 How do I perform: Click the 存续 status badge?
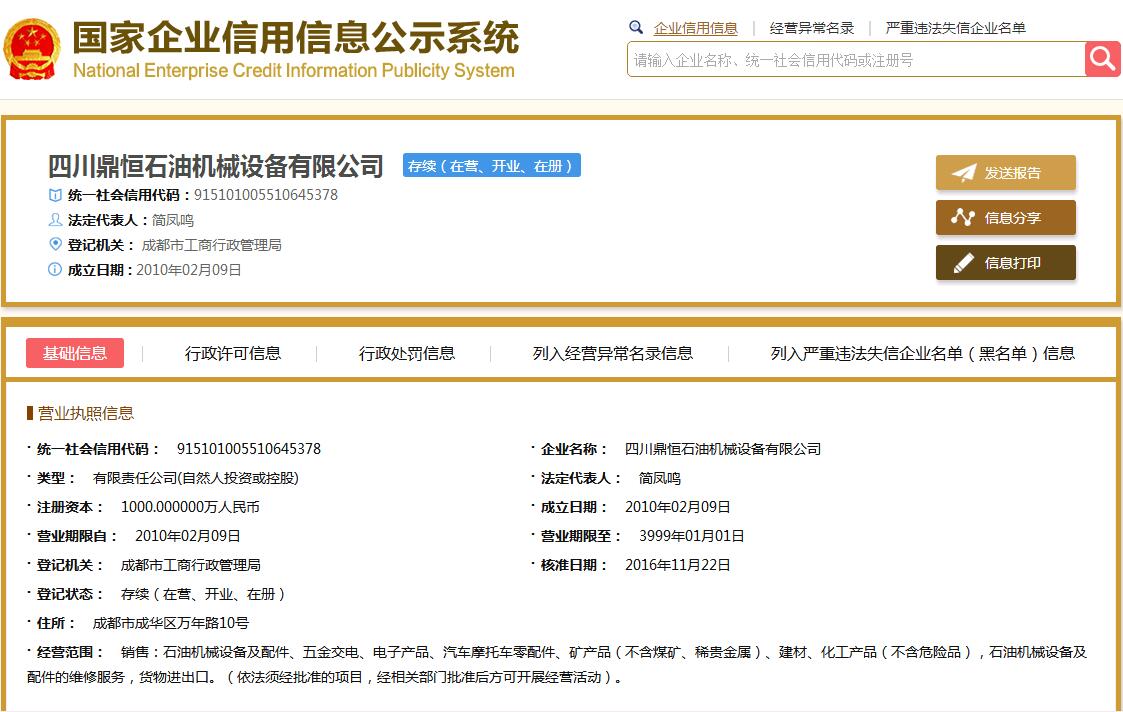[x=491, y=165]
